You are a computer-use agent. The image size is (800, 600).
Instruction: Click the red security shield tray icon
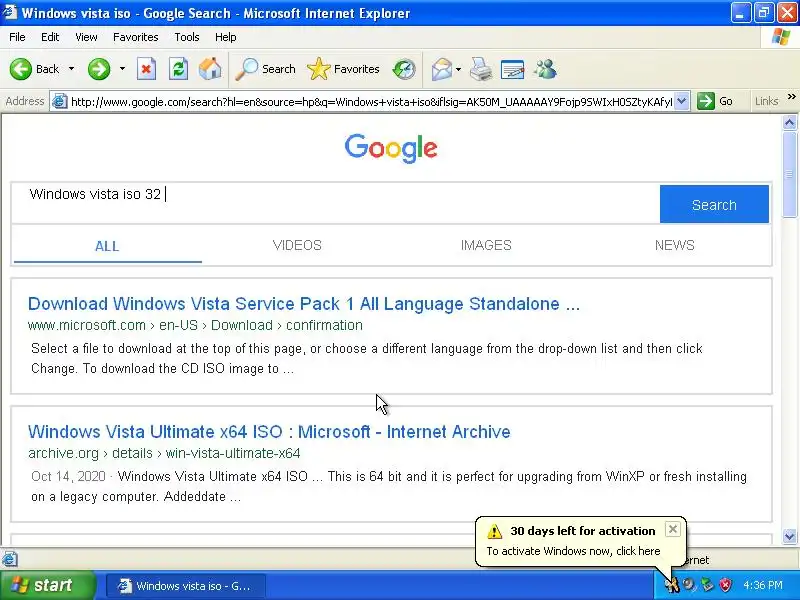(725, 585)
